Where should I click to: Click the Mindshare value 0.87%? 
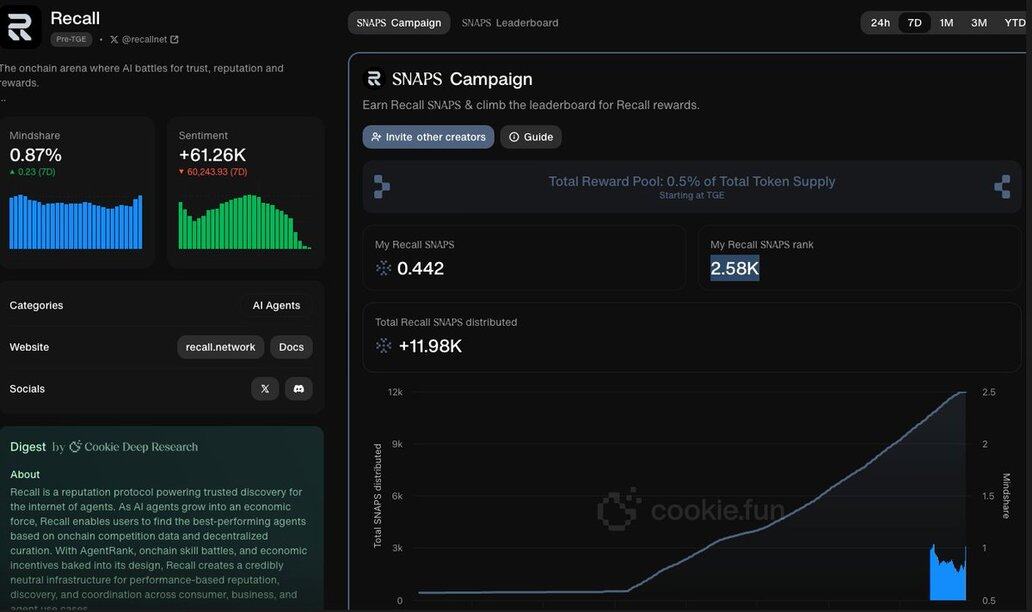coord(36,155)
